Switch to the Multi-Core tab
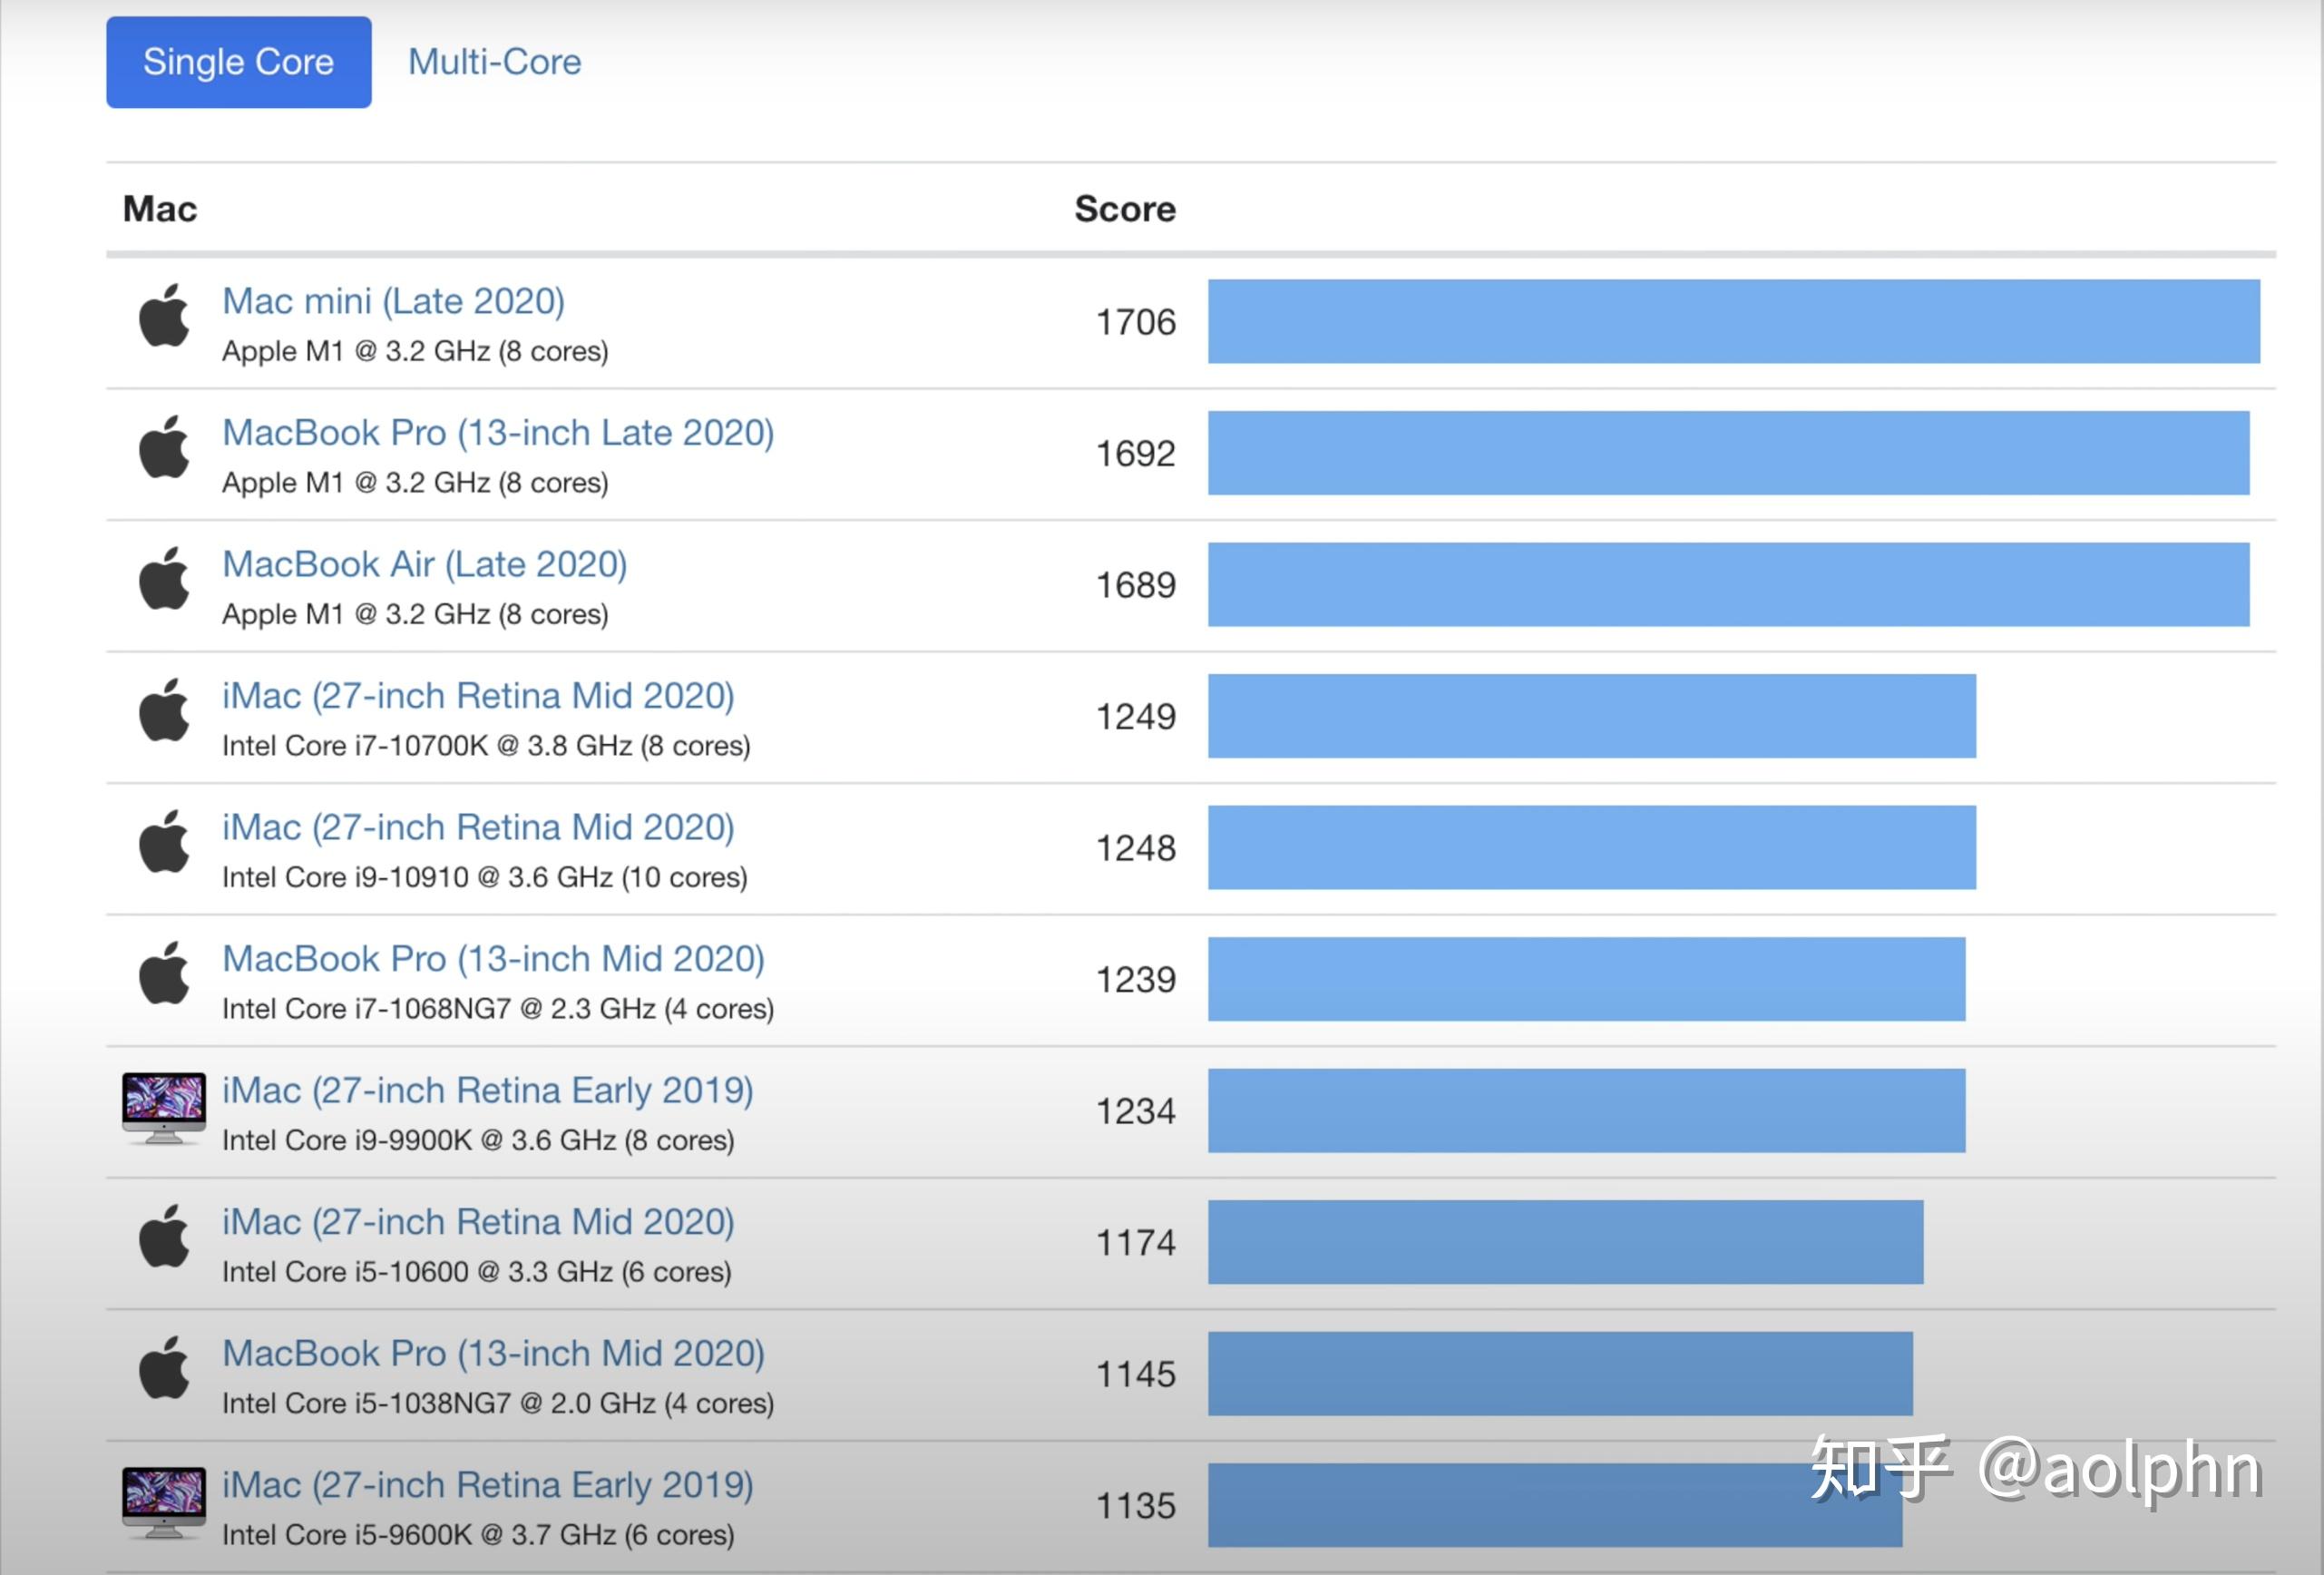The image size is (2324, 1575). (x=495, y=62)
